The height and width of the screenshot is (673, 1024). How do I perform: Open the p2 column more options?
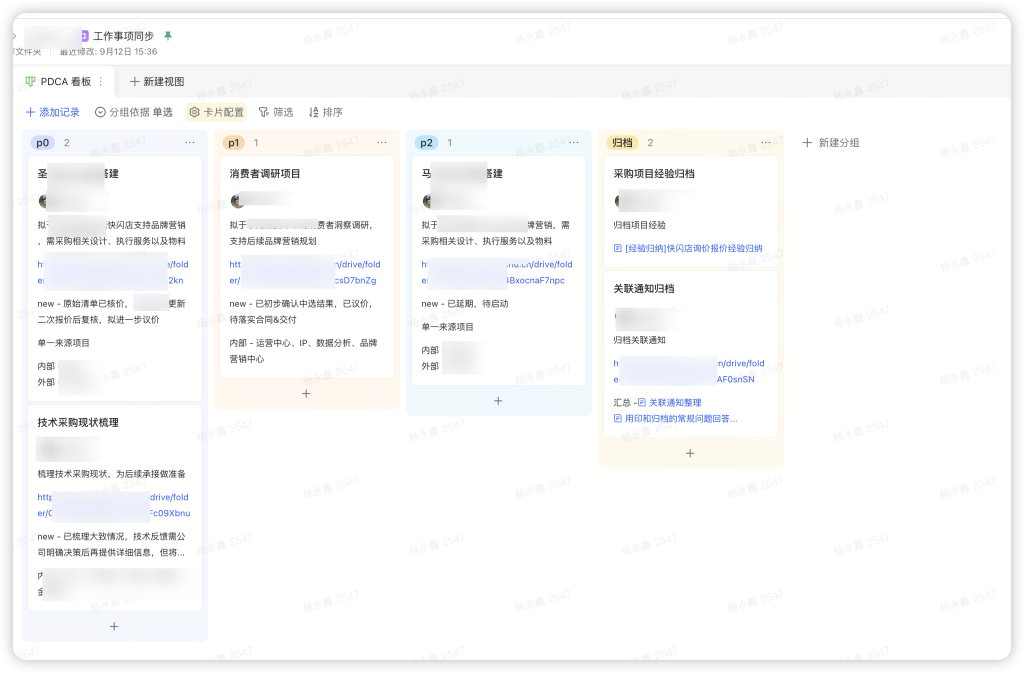click(x=573, y=143)
